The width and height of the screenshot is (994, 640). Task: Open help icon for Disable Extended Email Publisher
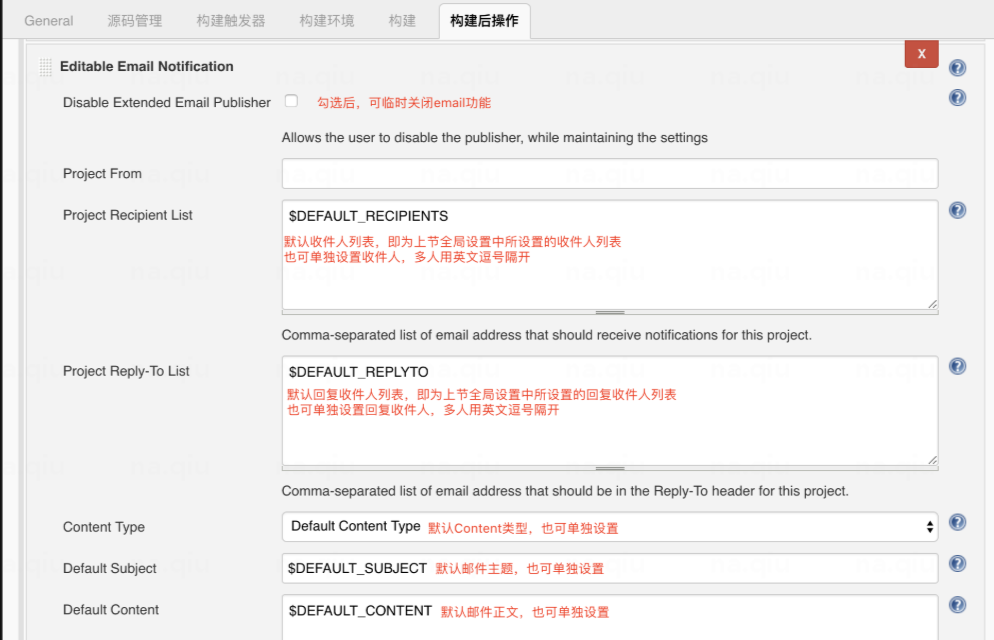tap(957, 98)
